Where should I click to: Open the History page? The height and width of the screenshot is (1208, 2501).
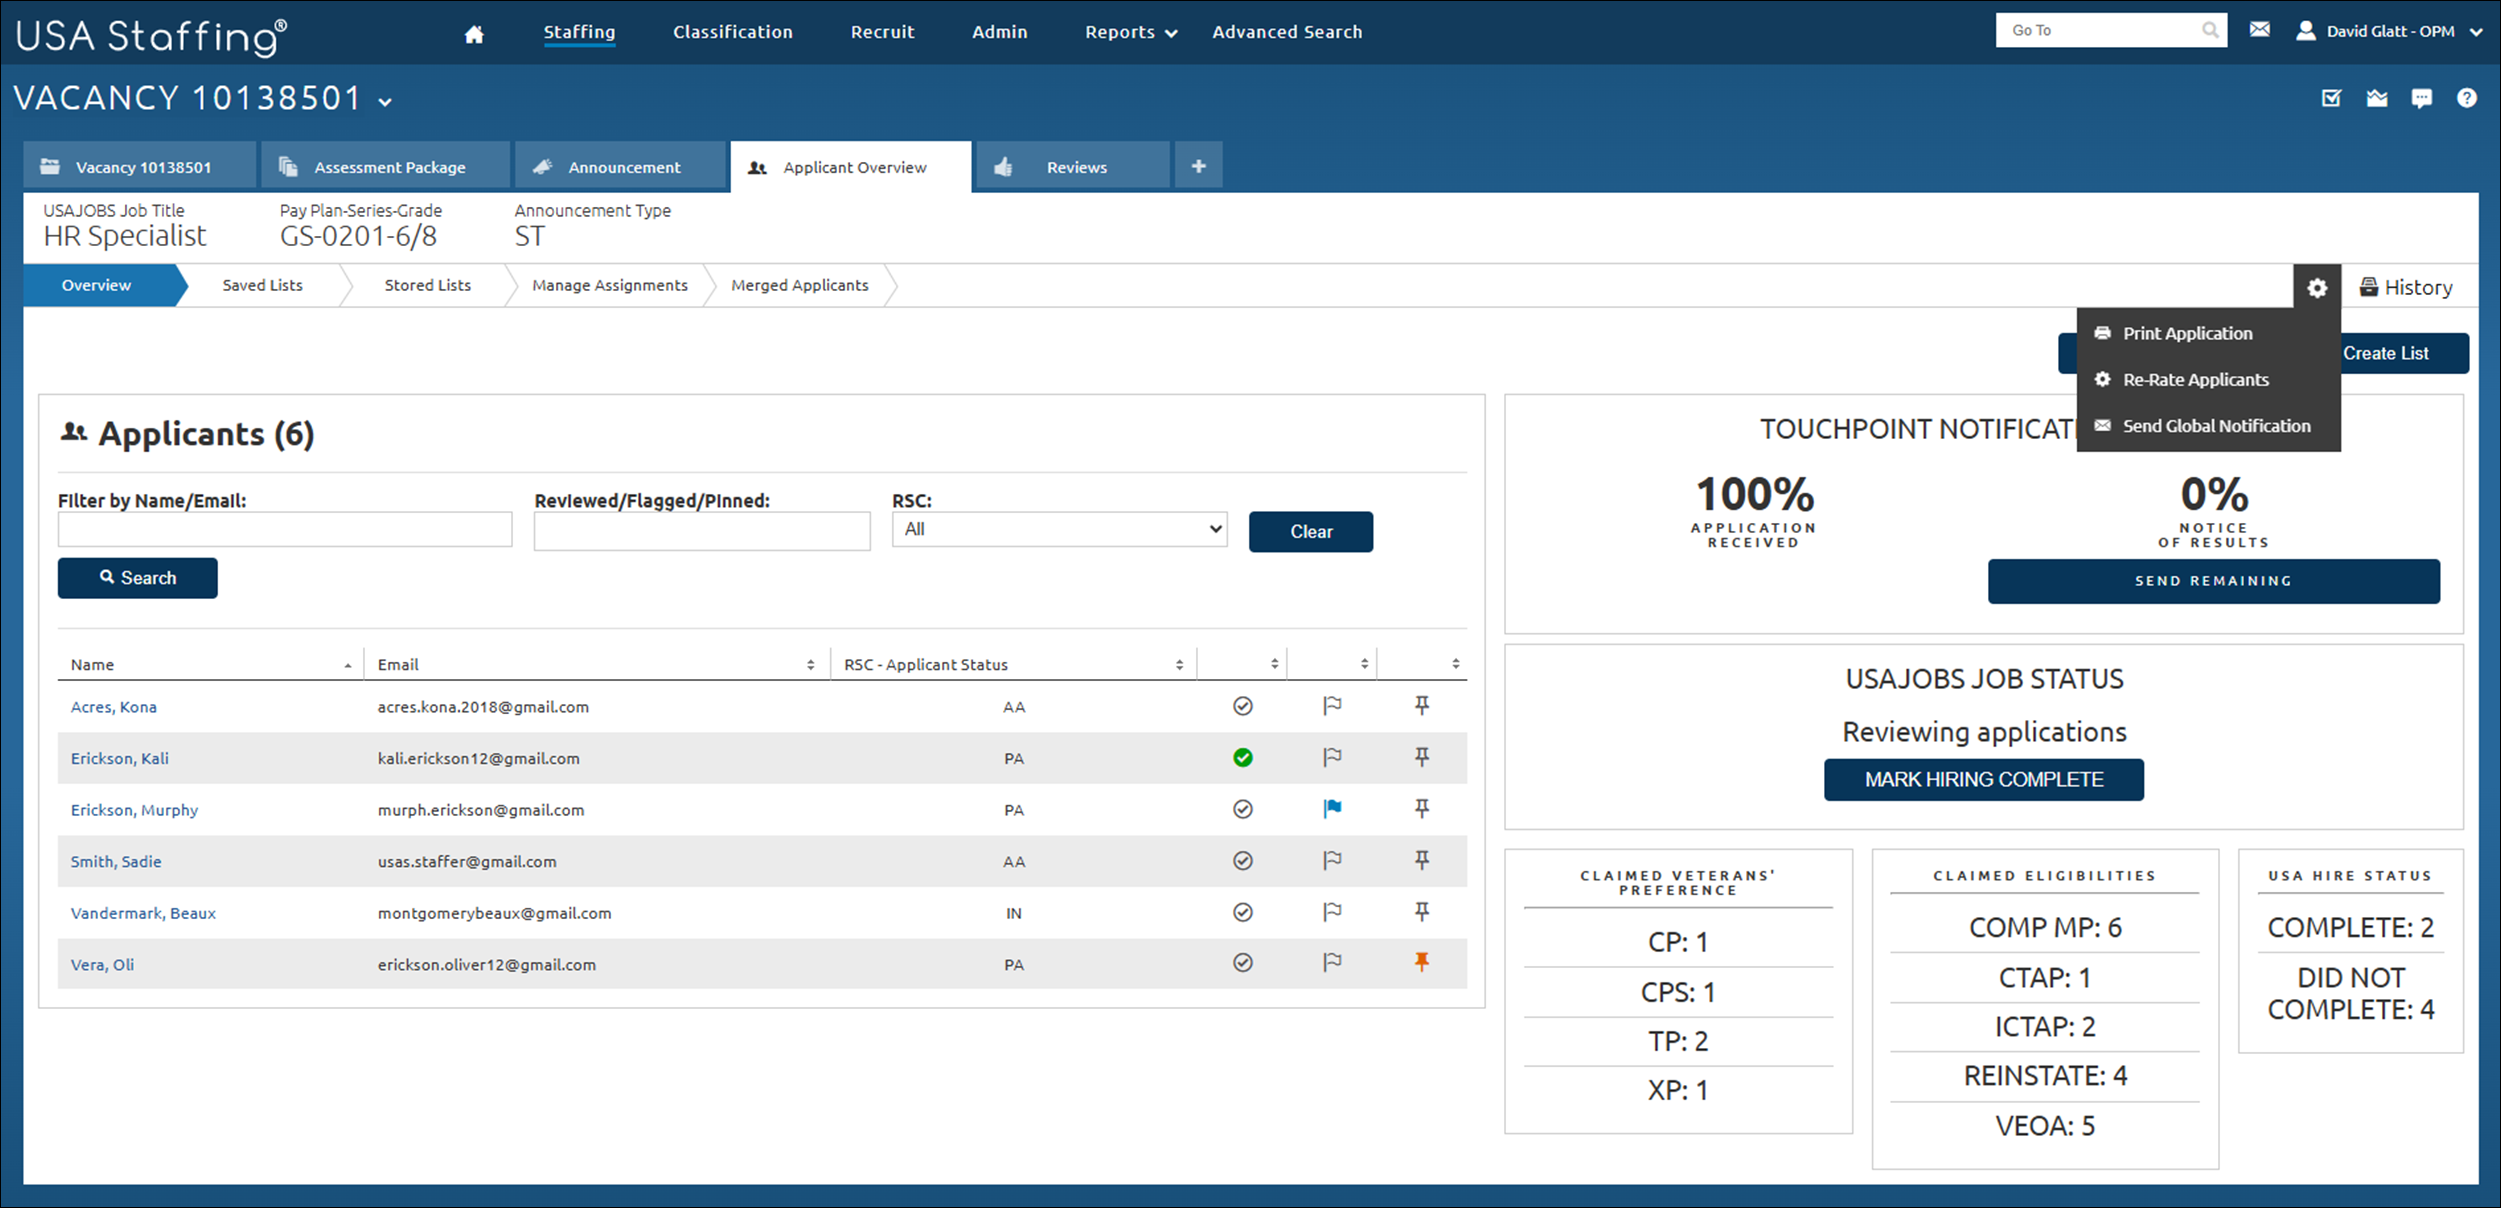click(2405, 288)
